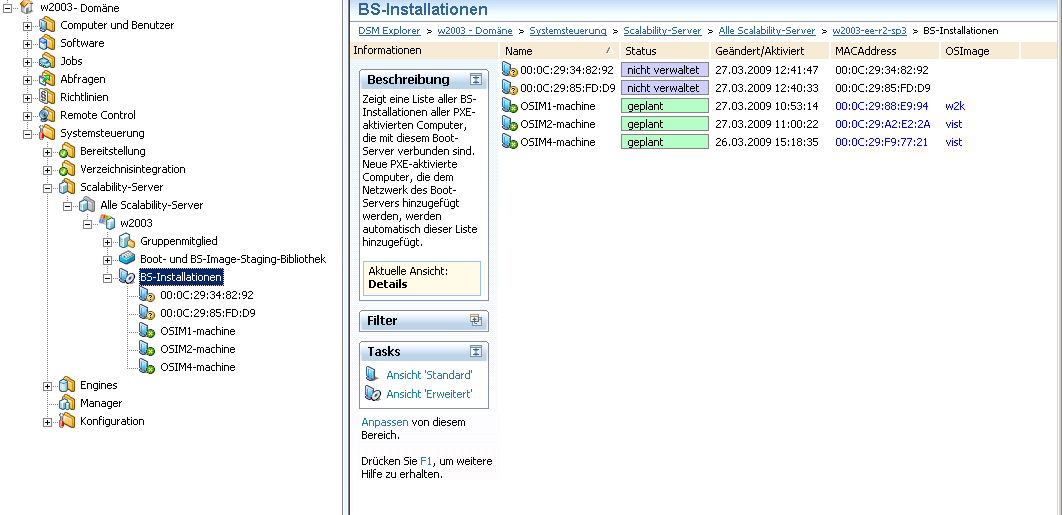Expand the Computer und Benutzer node
Image resolution: width=1062 pixels, height=515 pixels.
click(x=27, y=25)
